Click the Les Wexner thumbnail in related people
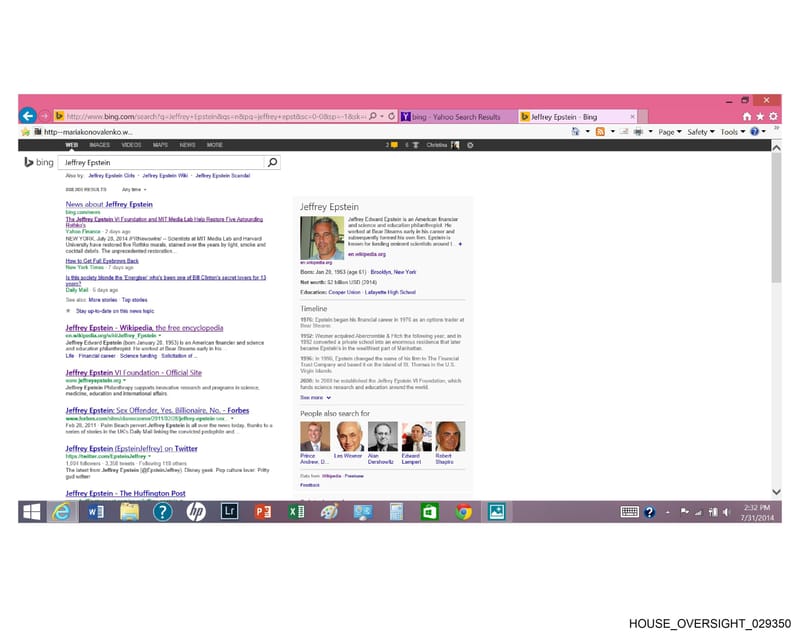Screen dimensions: 800x634 [x=349, y=436]
